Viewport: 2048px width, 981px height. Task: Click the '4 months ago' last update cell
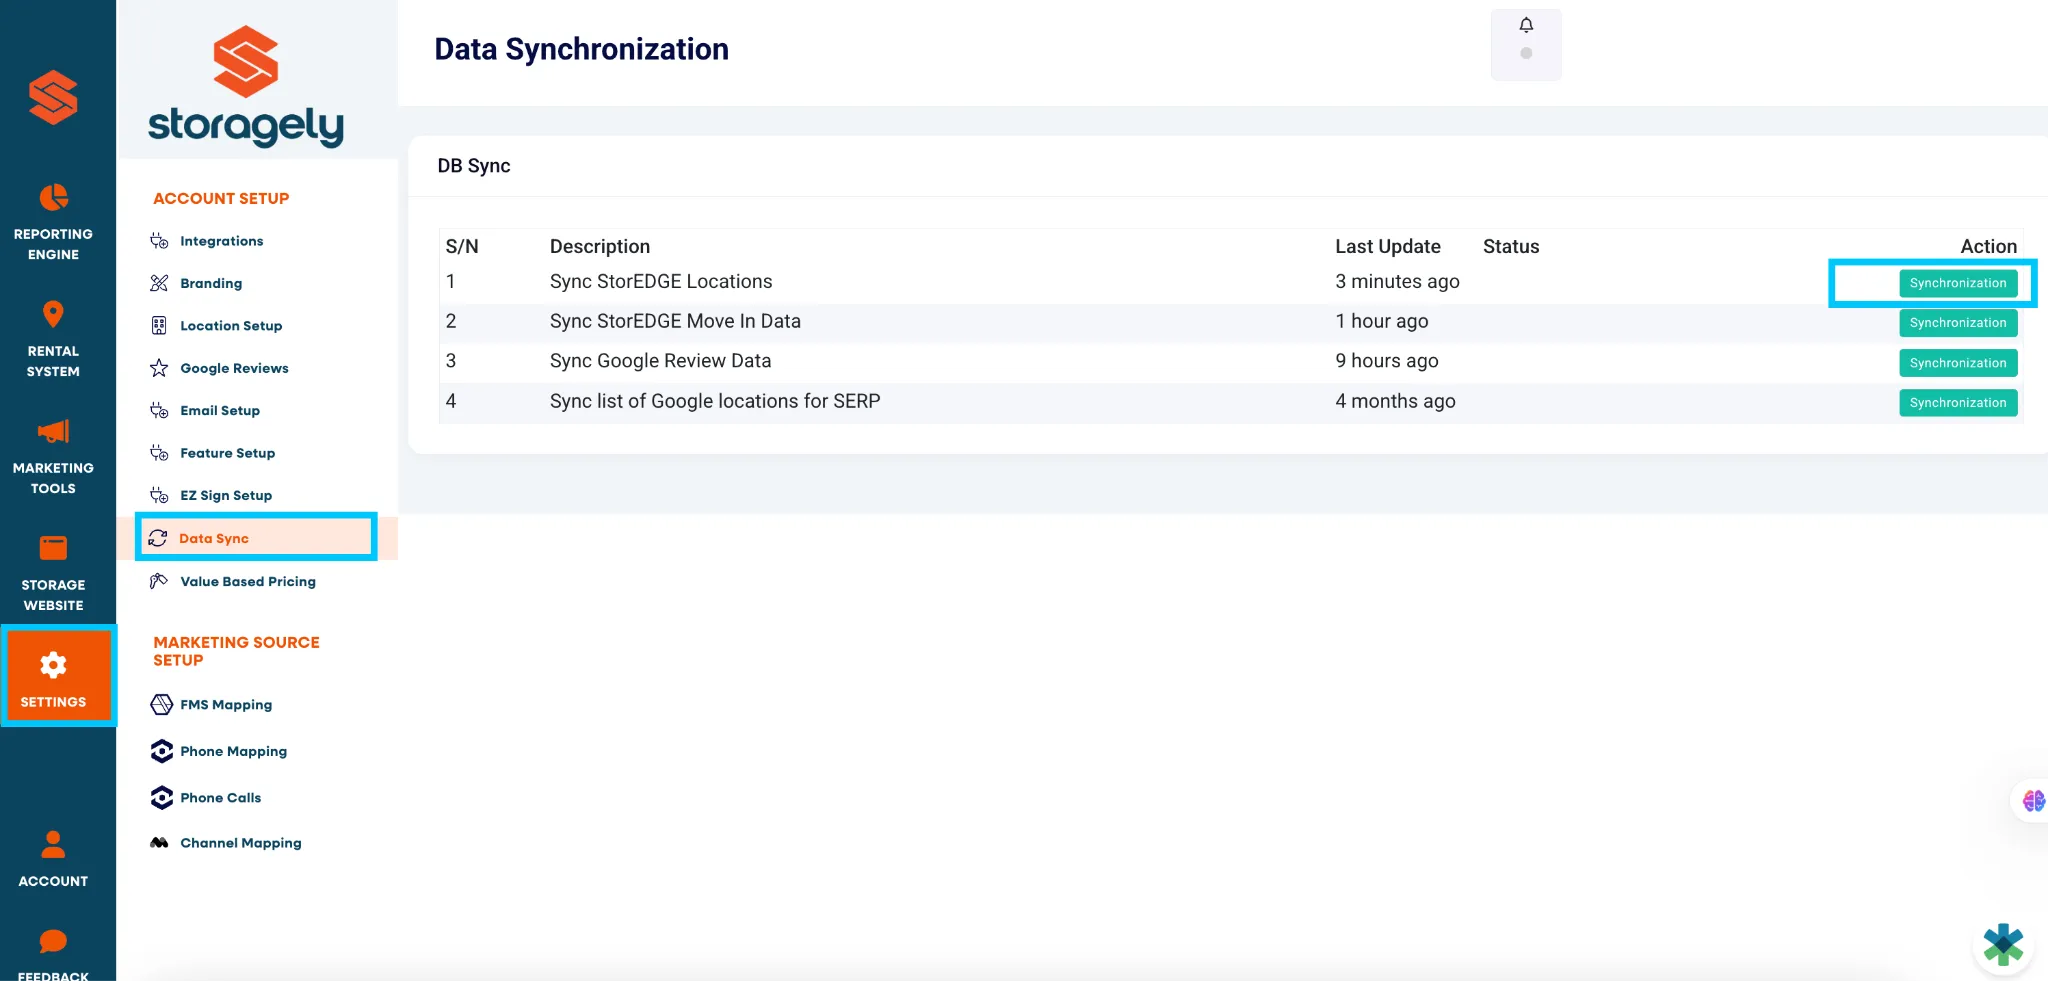point(1395,401)
